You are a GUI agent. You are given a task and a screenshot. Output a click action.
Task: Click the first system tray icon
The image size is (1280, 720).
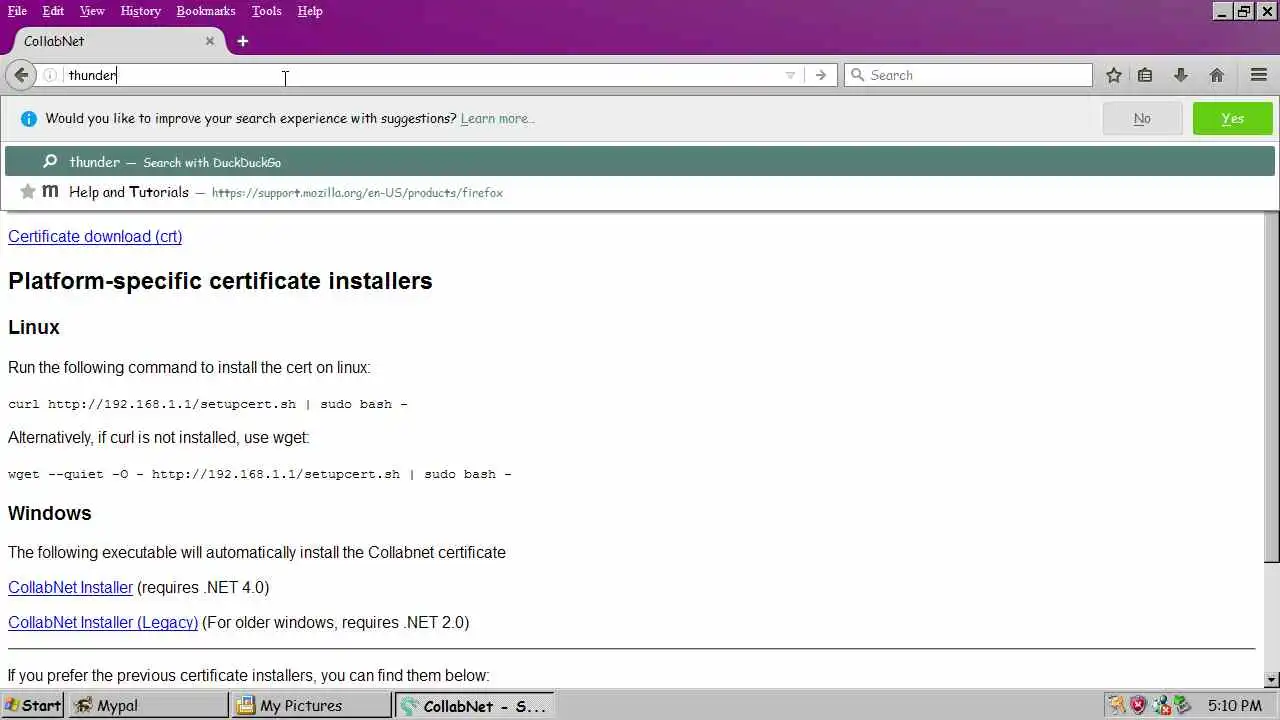click(x=1116, y=705)
